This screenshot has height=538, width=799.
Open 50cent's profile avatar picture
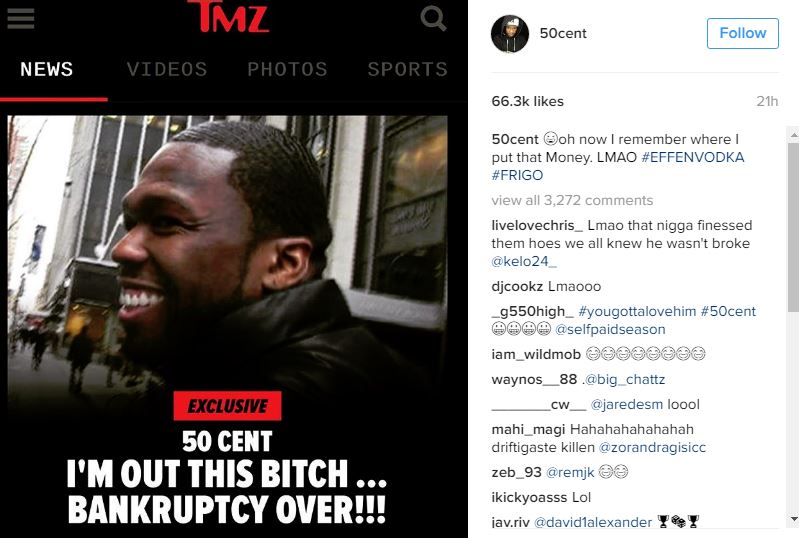[510, 34]
